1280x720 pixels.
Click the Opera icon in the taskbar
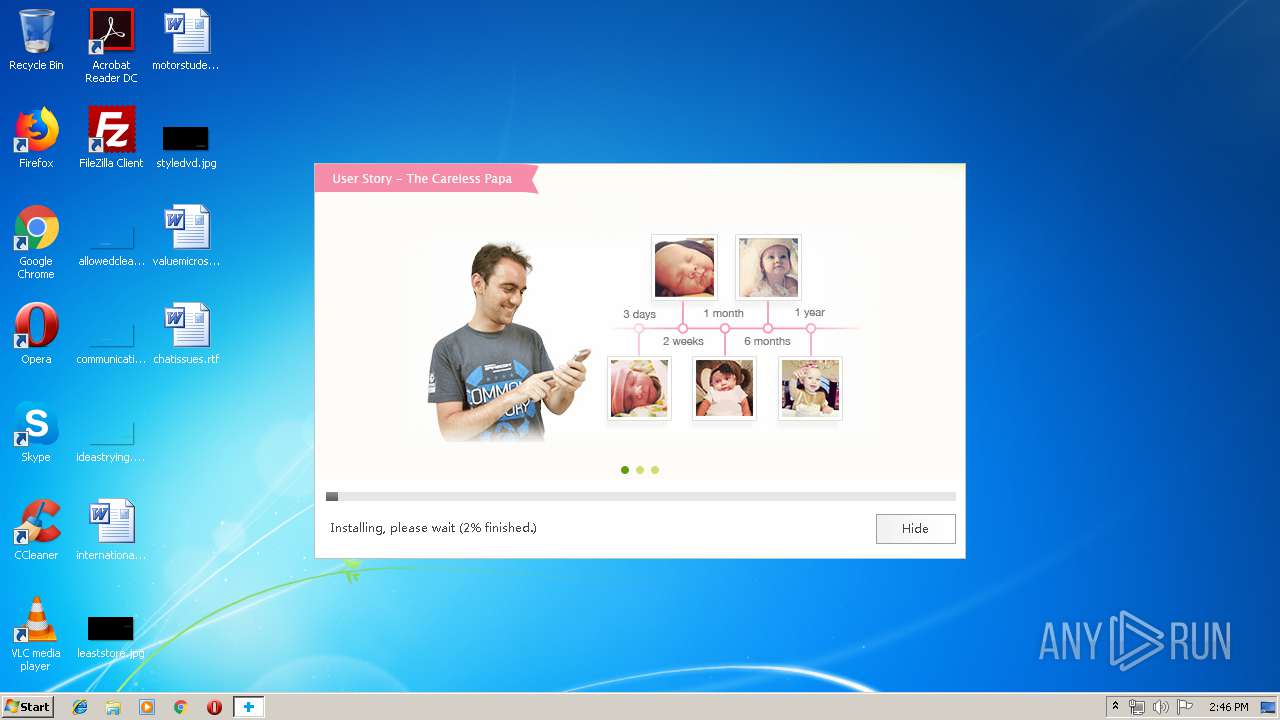pos(214,707)
